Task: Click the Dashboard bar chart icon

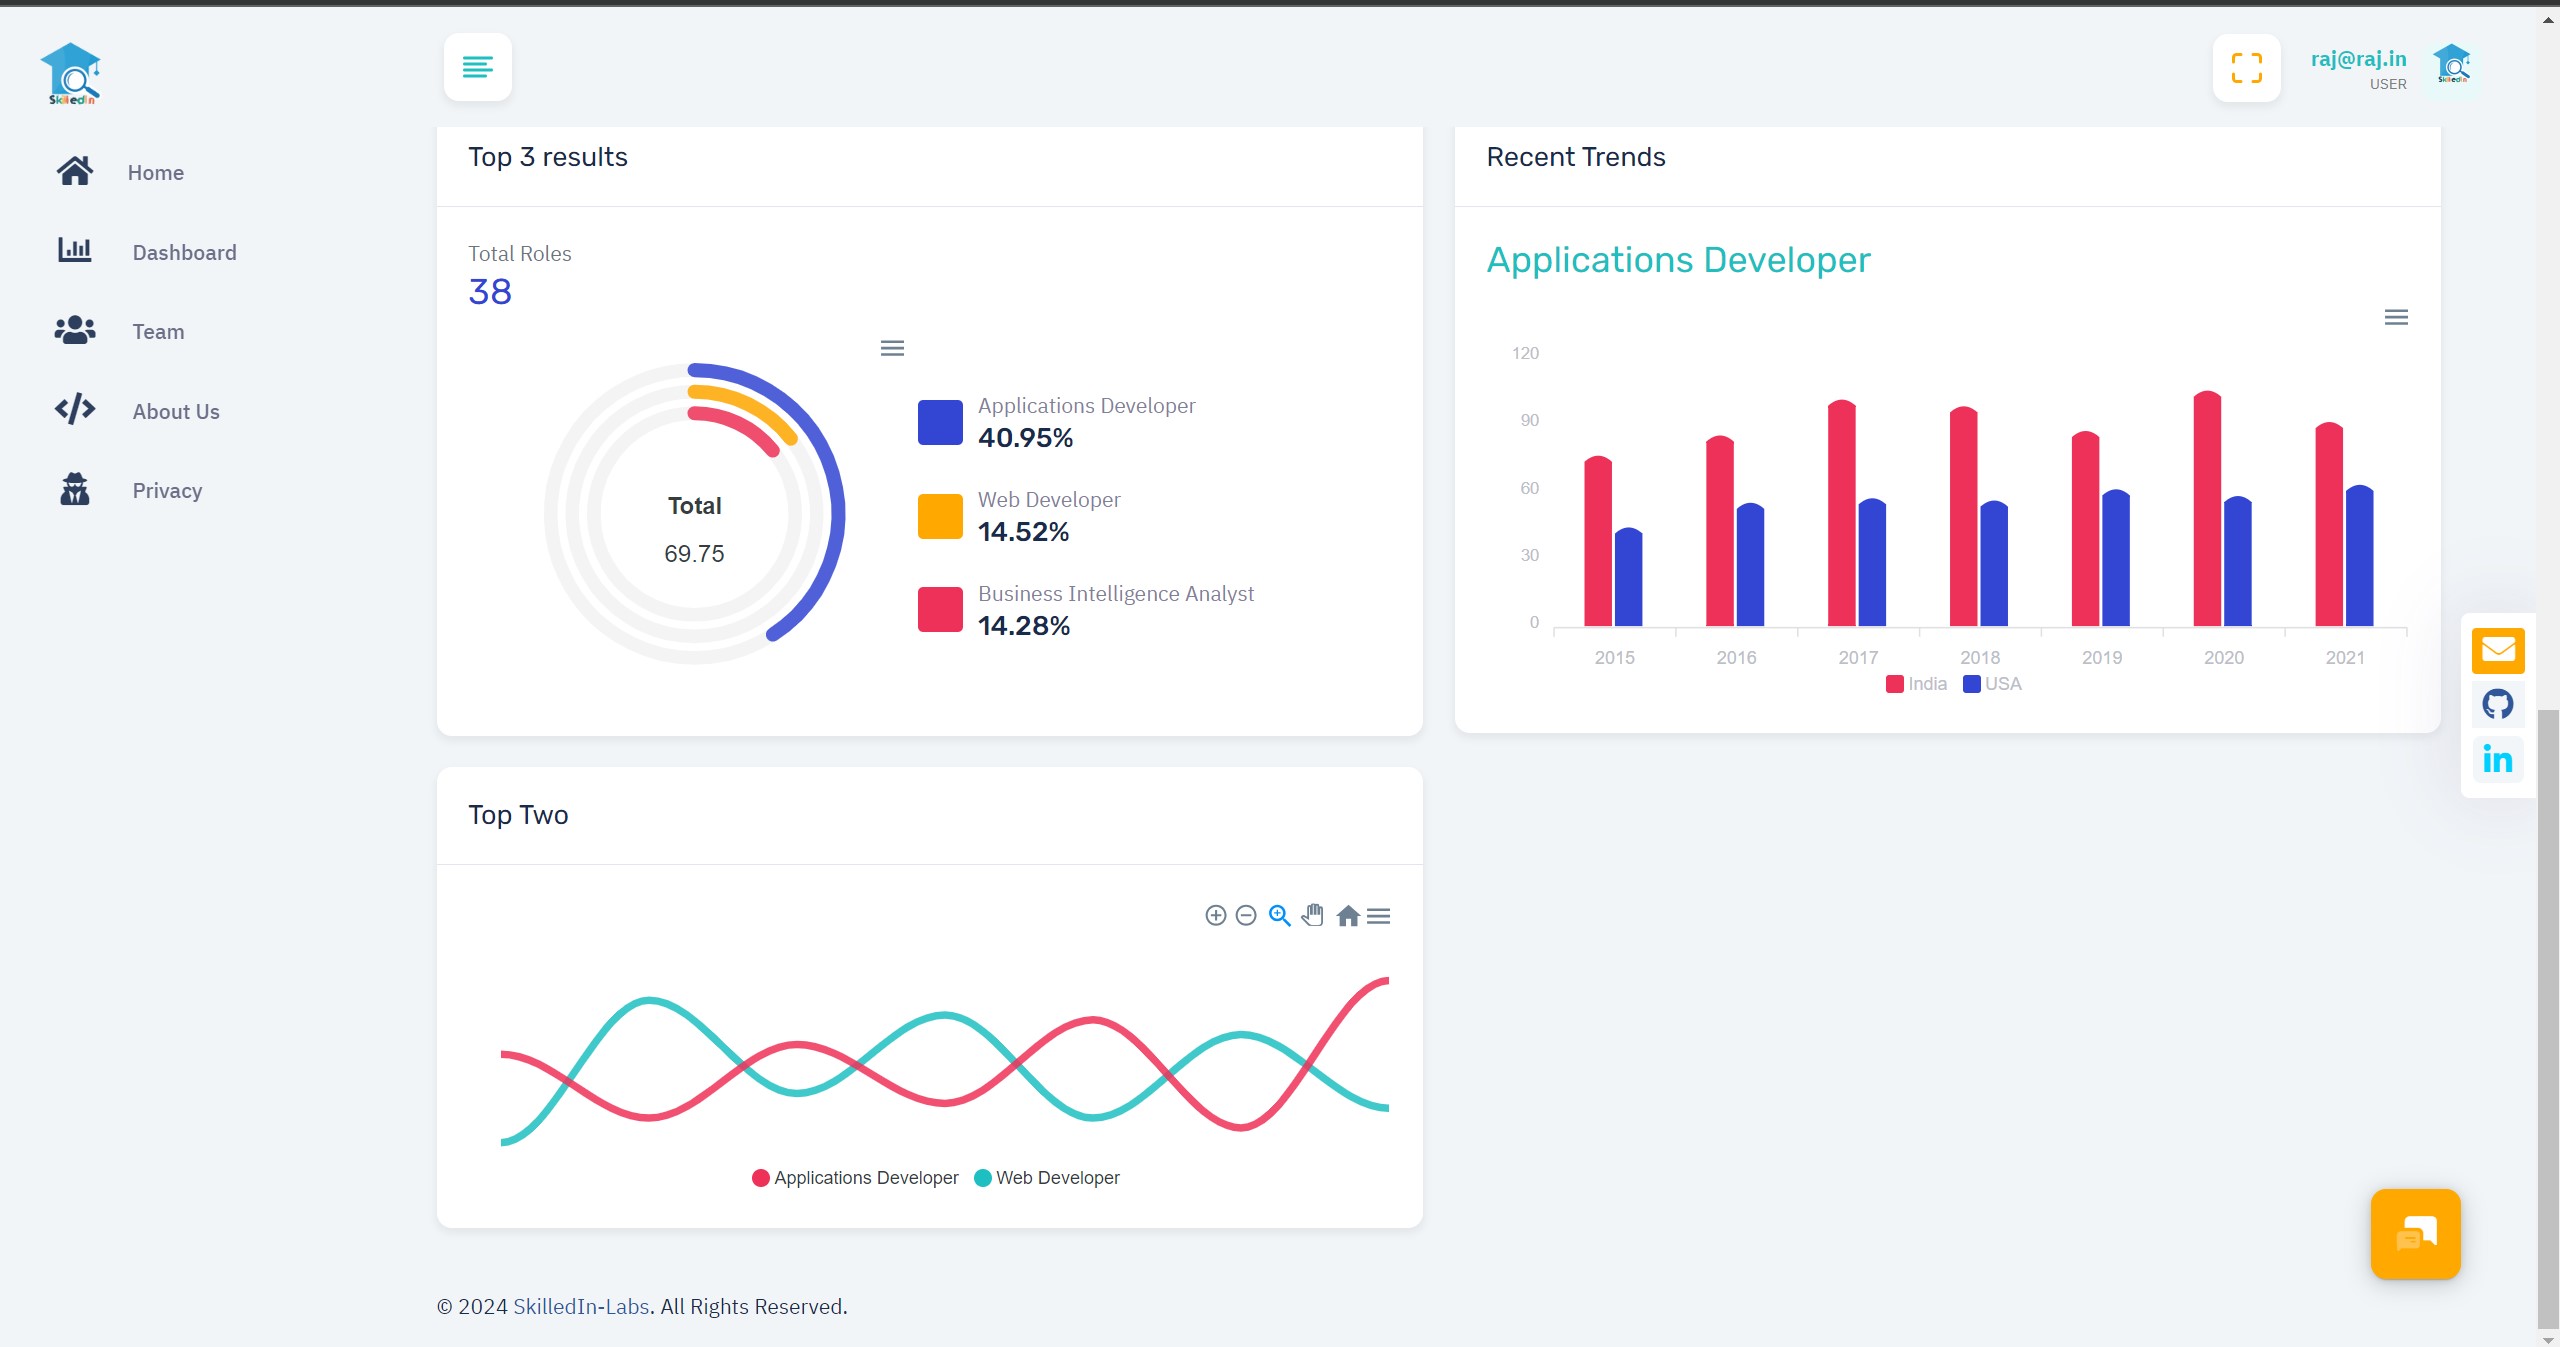Action: coord(75,250)
